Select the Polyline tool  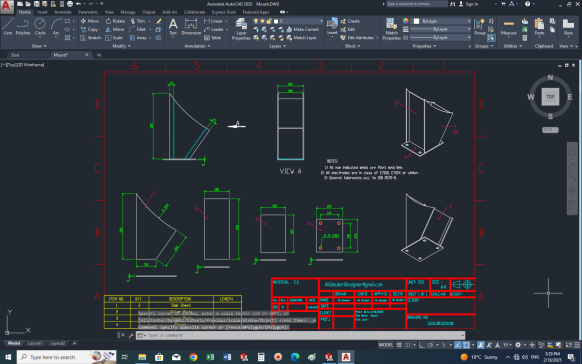click(23, 26)
